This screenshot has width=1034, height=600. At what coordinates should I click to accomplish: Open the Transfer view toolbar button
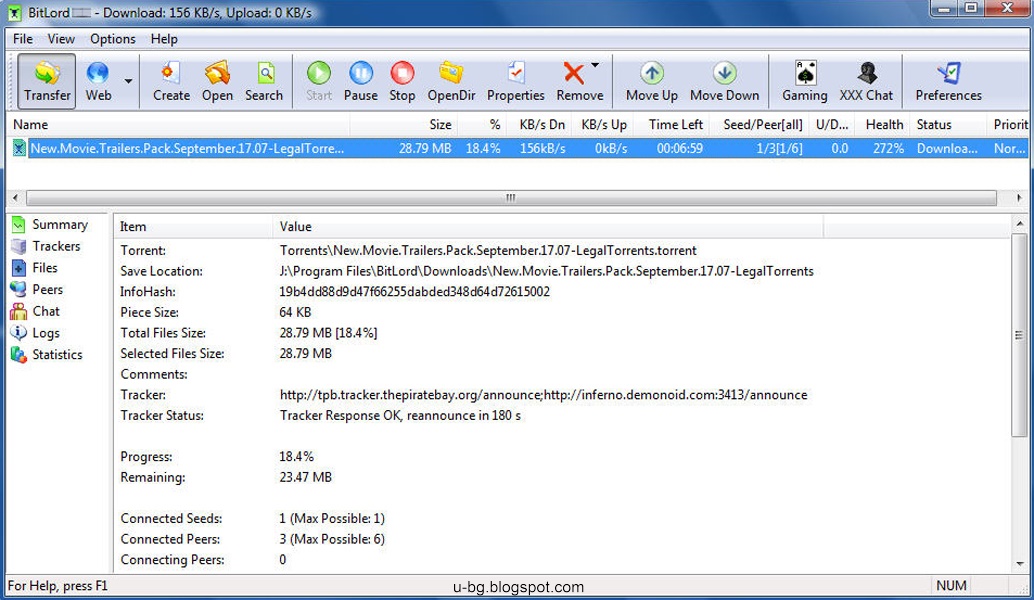46,81
